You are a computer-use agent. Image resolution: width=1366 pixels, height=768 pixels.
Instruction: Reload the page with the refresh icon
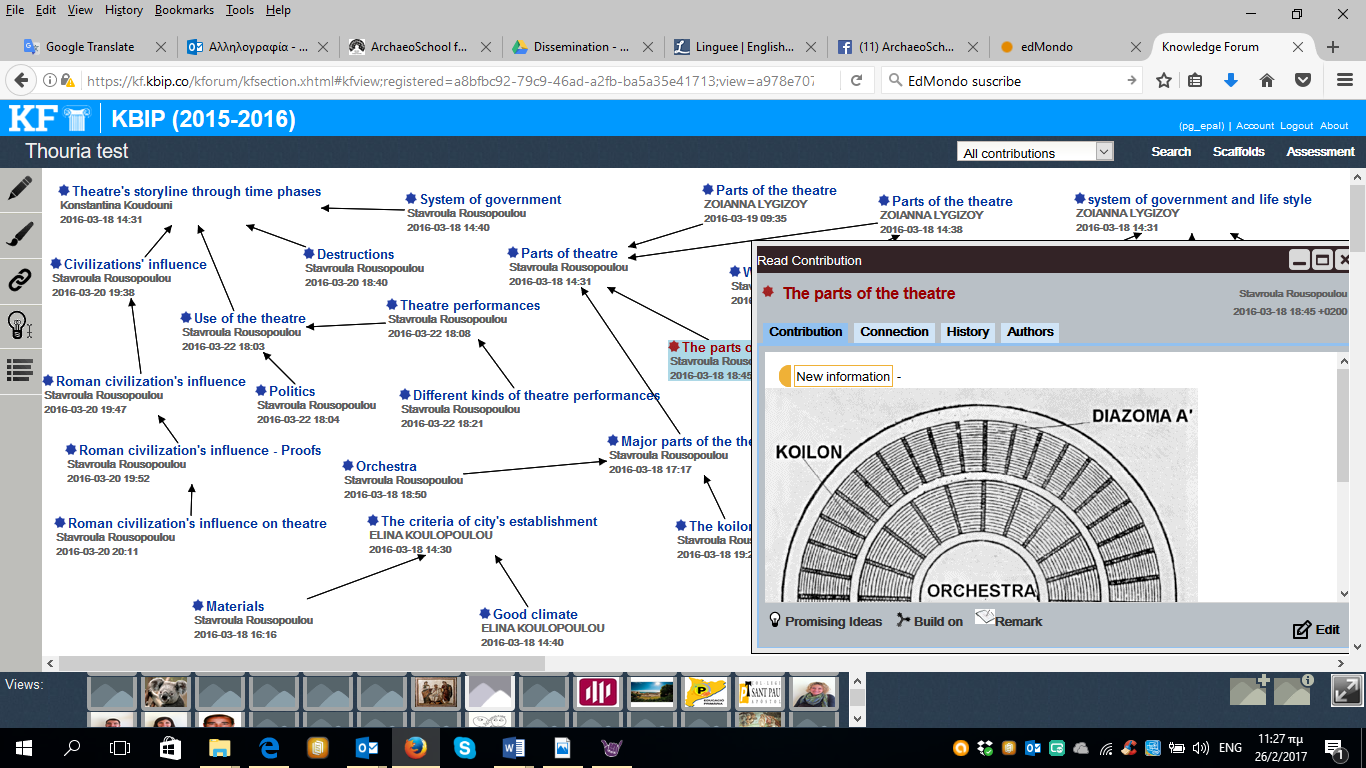click(857, 81)
